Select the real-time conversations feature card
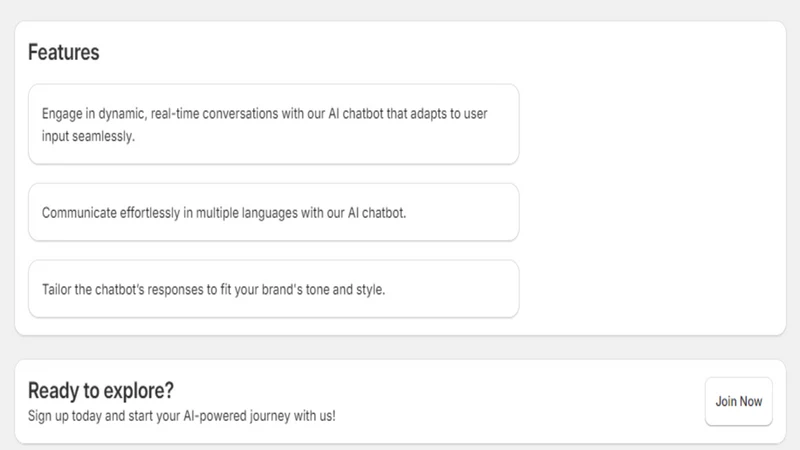 pos(273,124)
